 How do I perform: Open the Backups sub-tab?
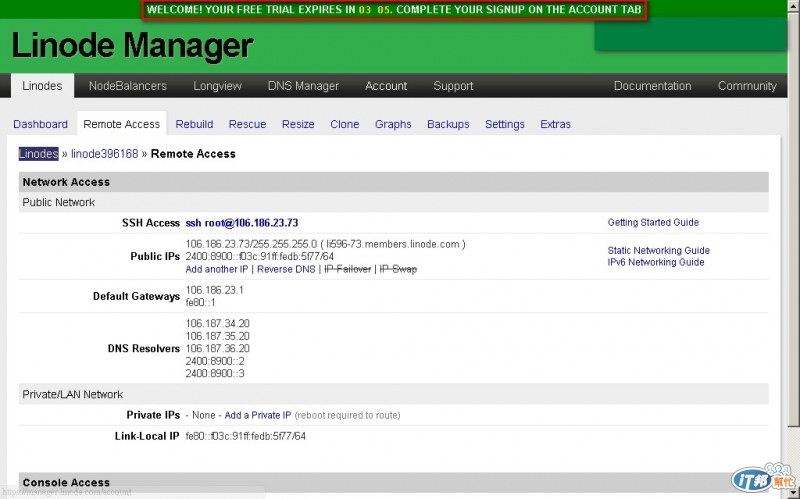coord(448,124)
